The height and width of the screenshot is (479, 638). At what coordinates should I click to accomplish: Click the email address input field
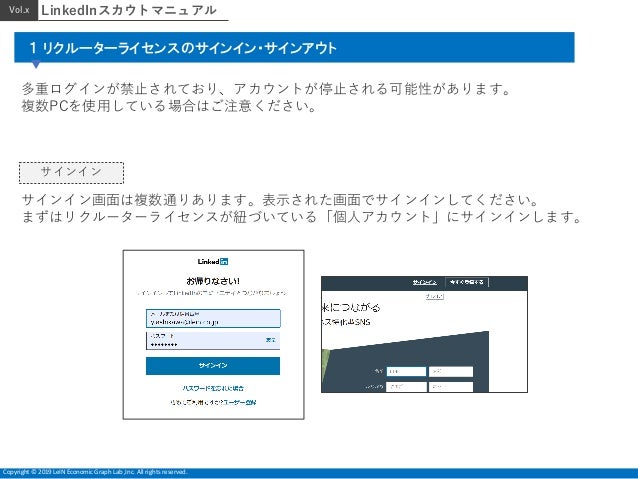[x=213, y=318]
